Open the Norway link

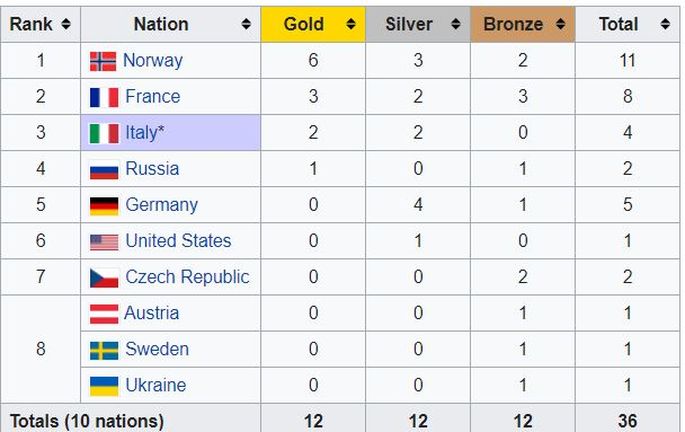152,60
